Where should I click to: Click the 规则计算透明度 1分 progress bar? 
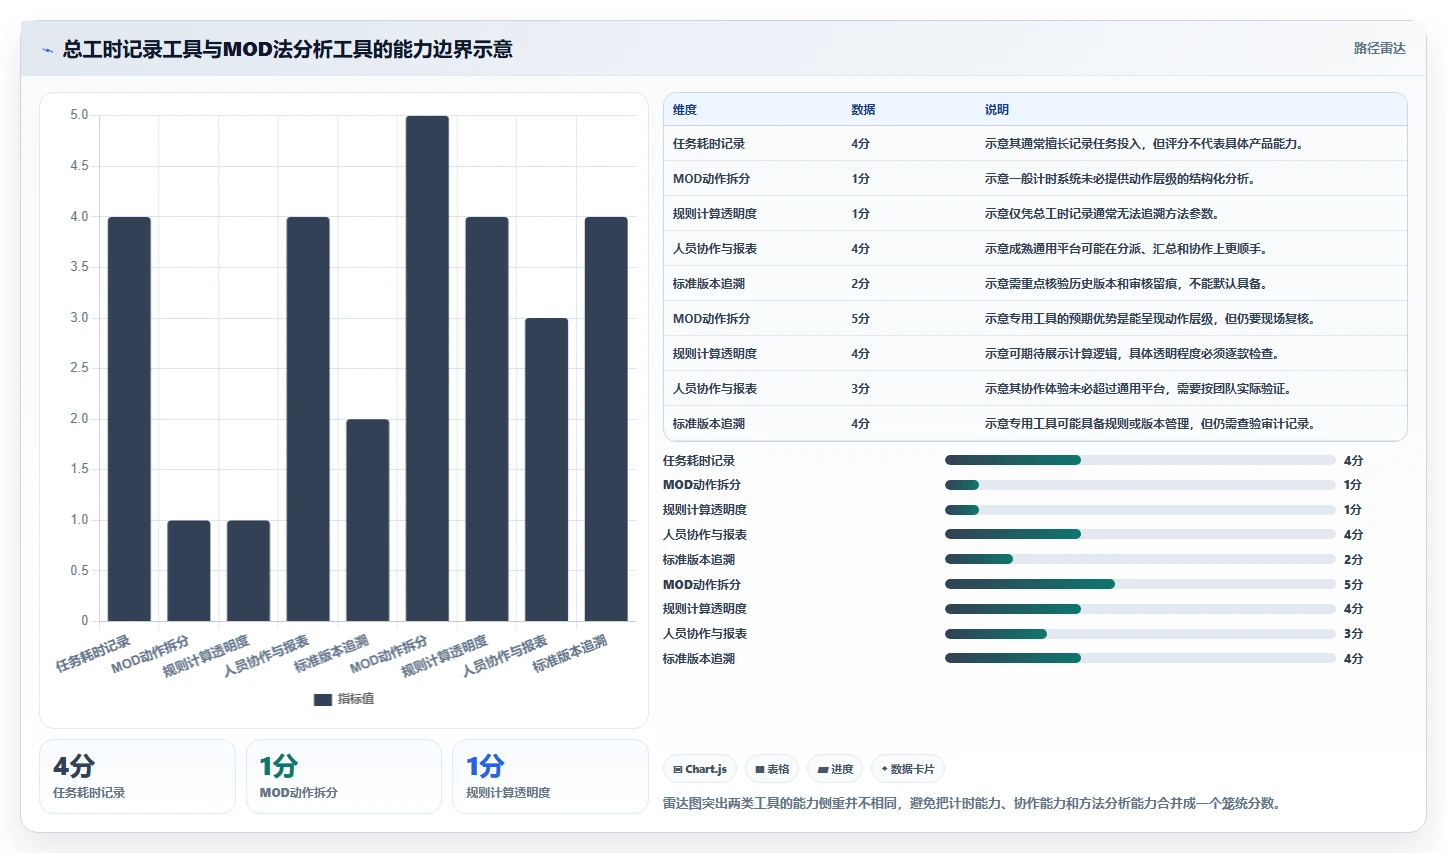click(x=1140, y=510)
